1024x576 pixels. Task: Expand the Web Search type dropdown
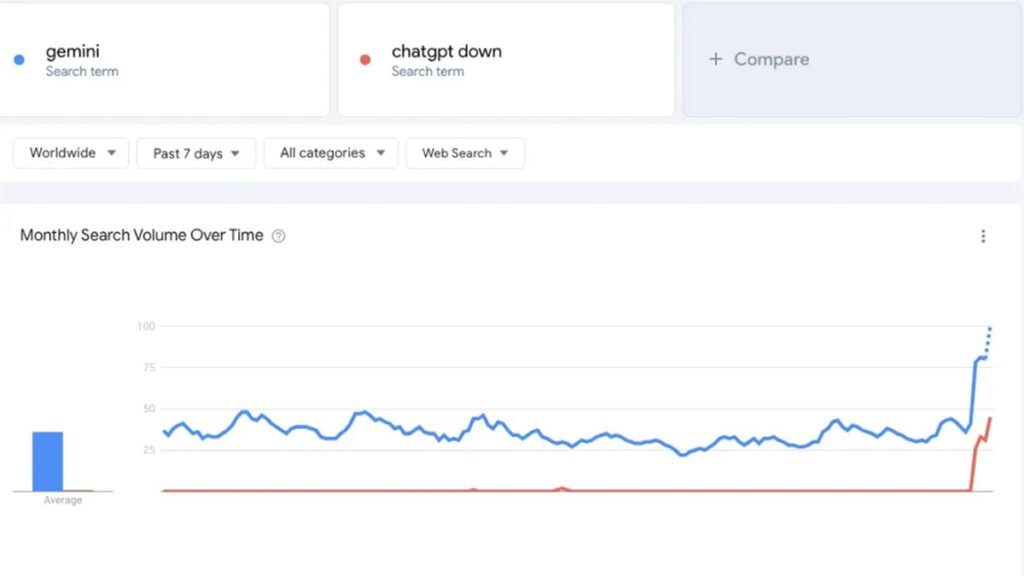click(x=465, y=153)
